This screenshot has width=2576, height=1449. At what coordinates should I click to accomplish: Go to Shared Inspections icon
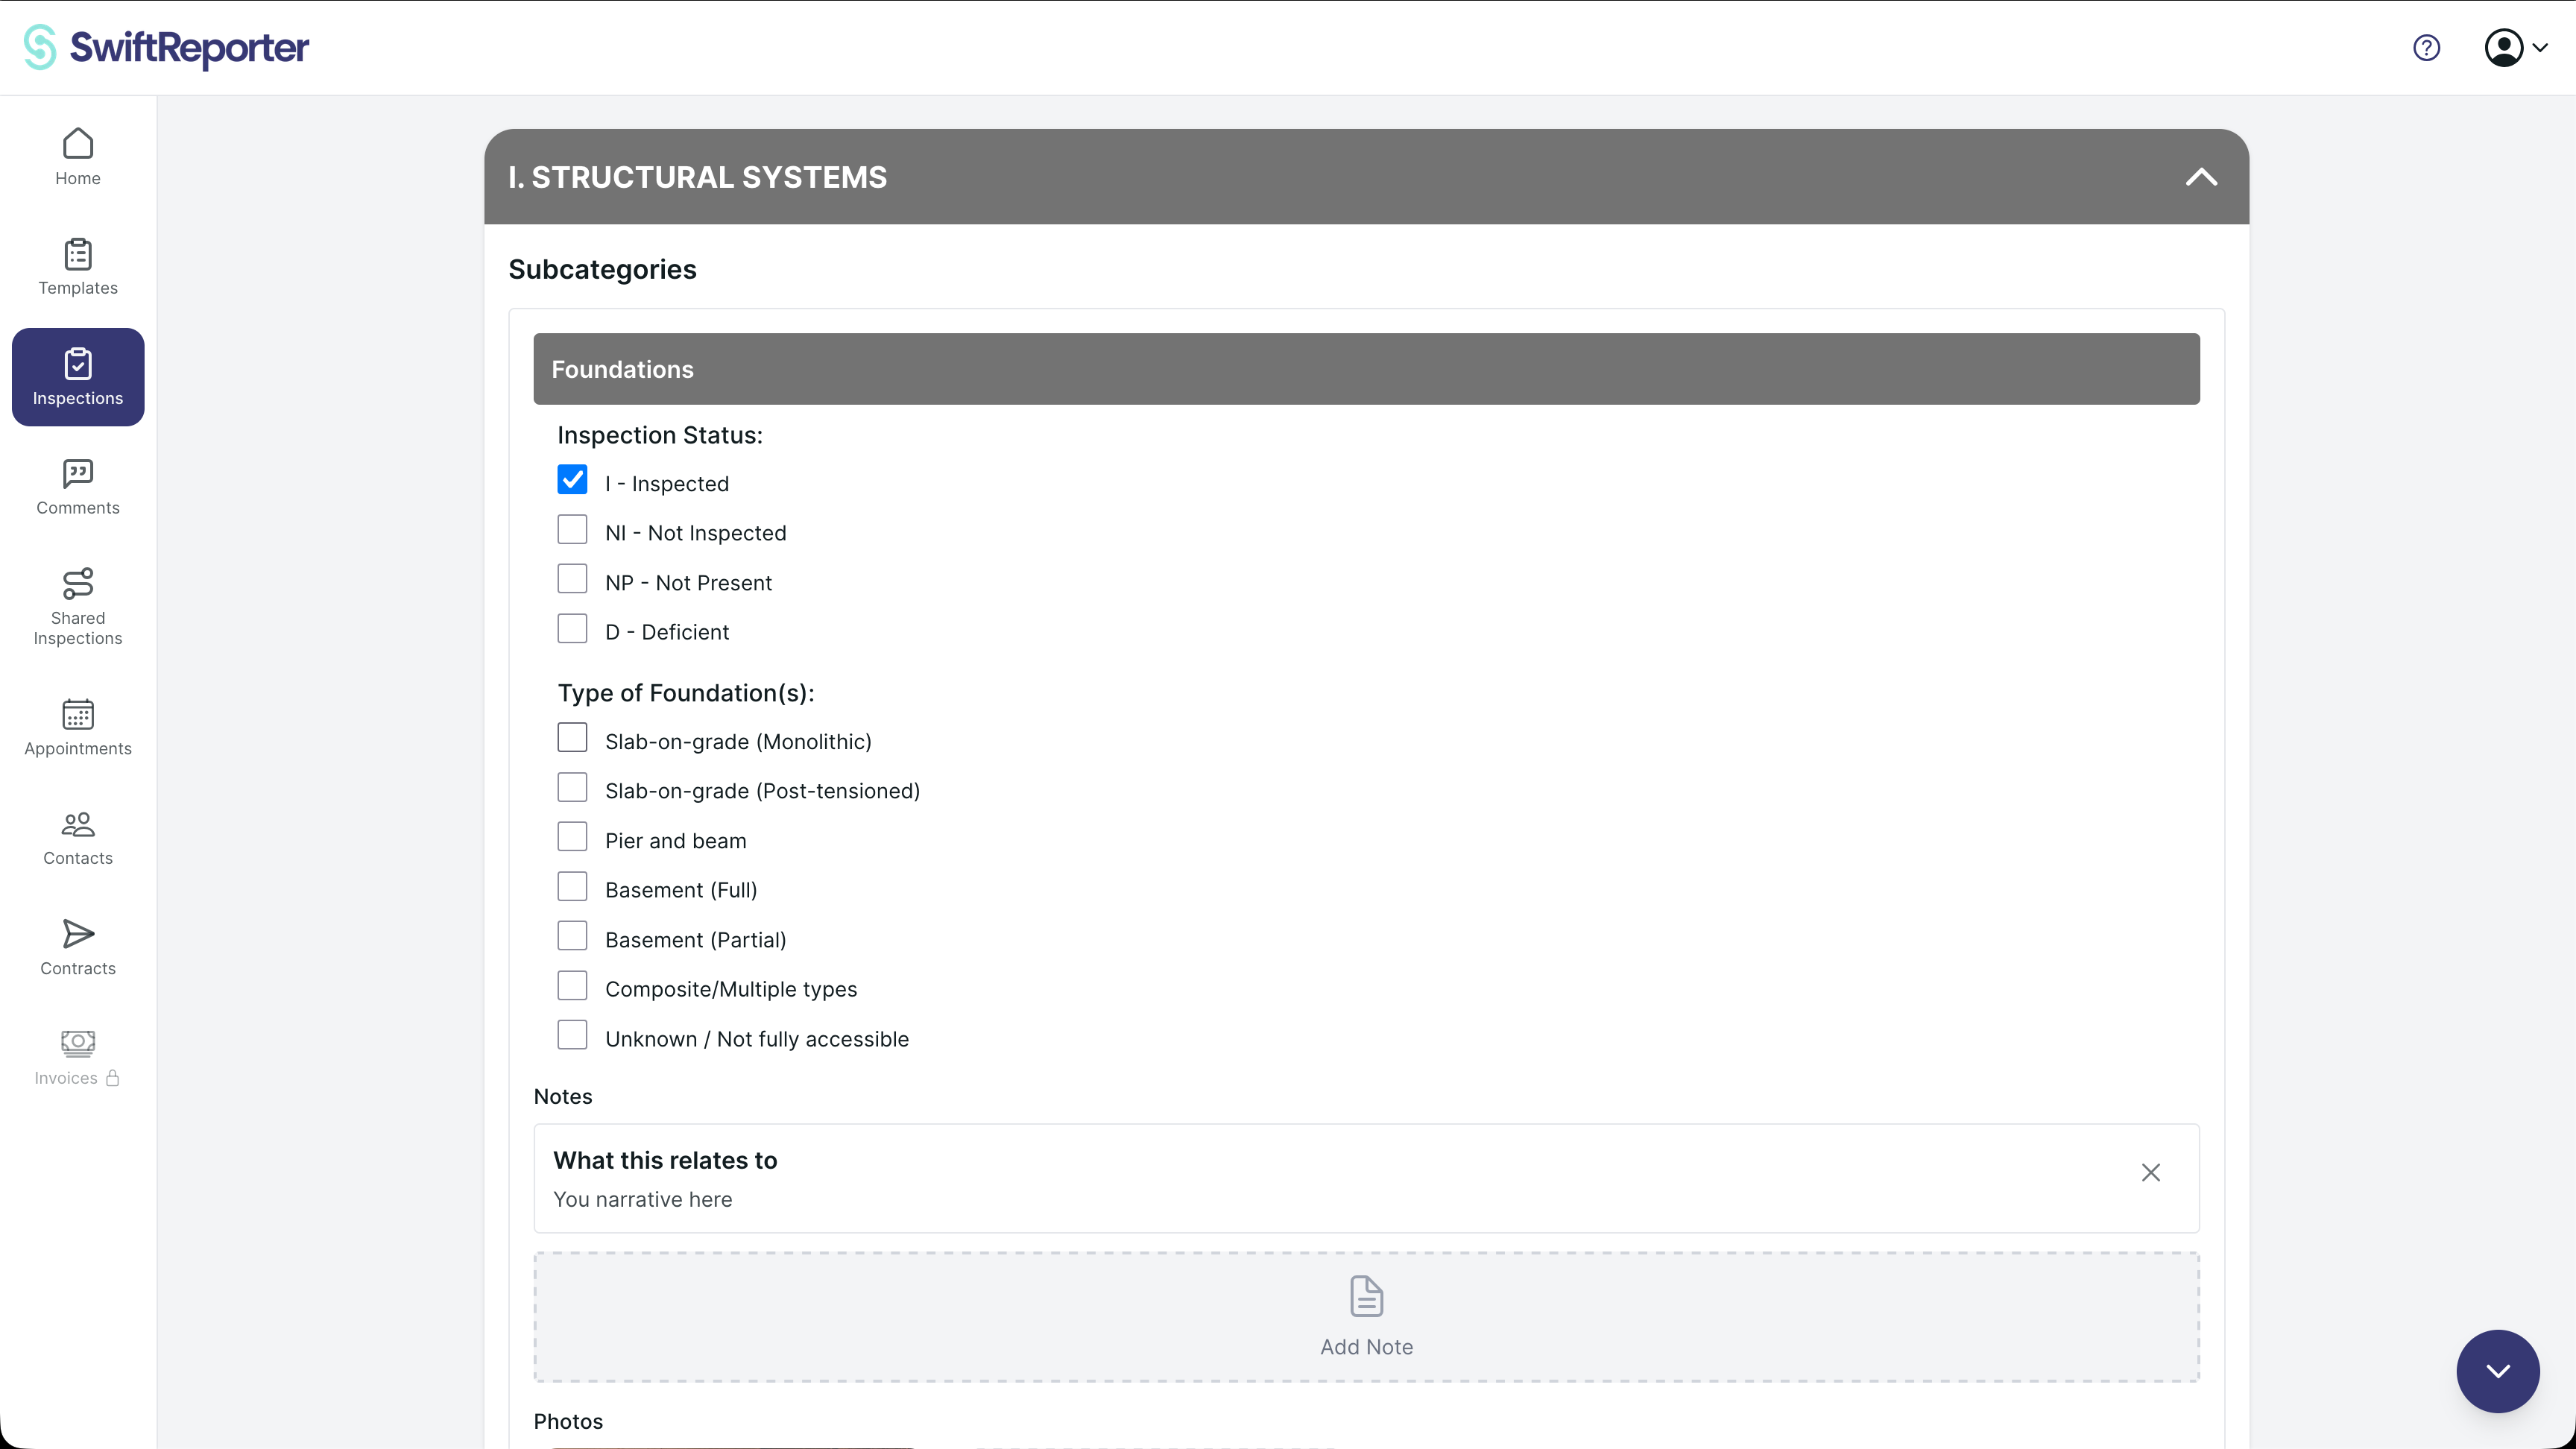click(78, 583)
